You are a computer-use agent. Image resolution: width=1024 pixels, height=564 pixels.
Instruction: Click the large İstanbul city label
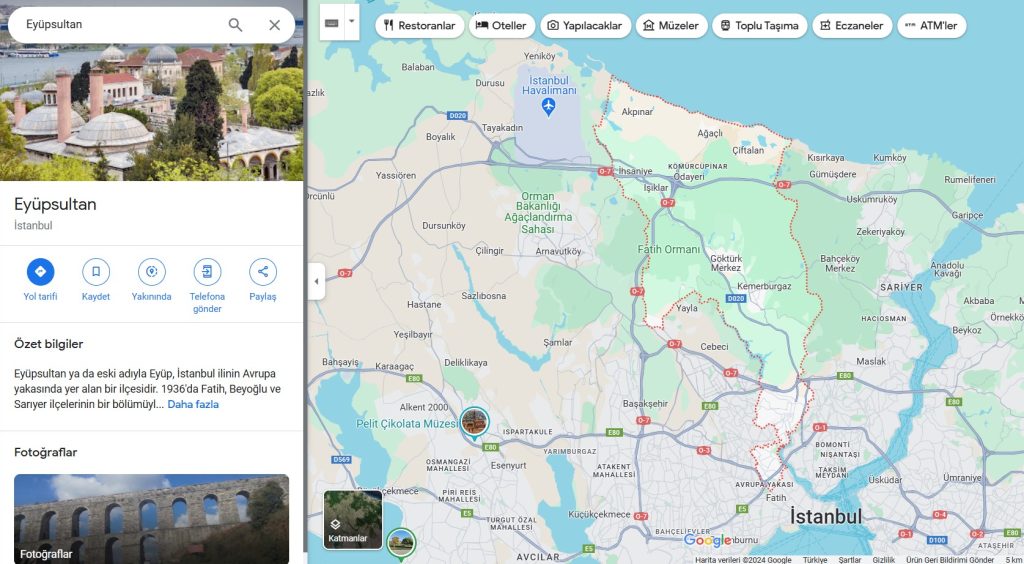pos(826,516)
